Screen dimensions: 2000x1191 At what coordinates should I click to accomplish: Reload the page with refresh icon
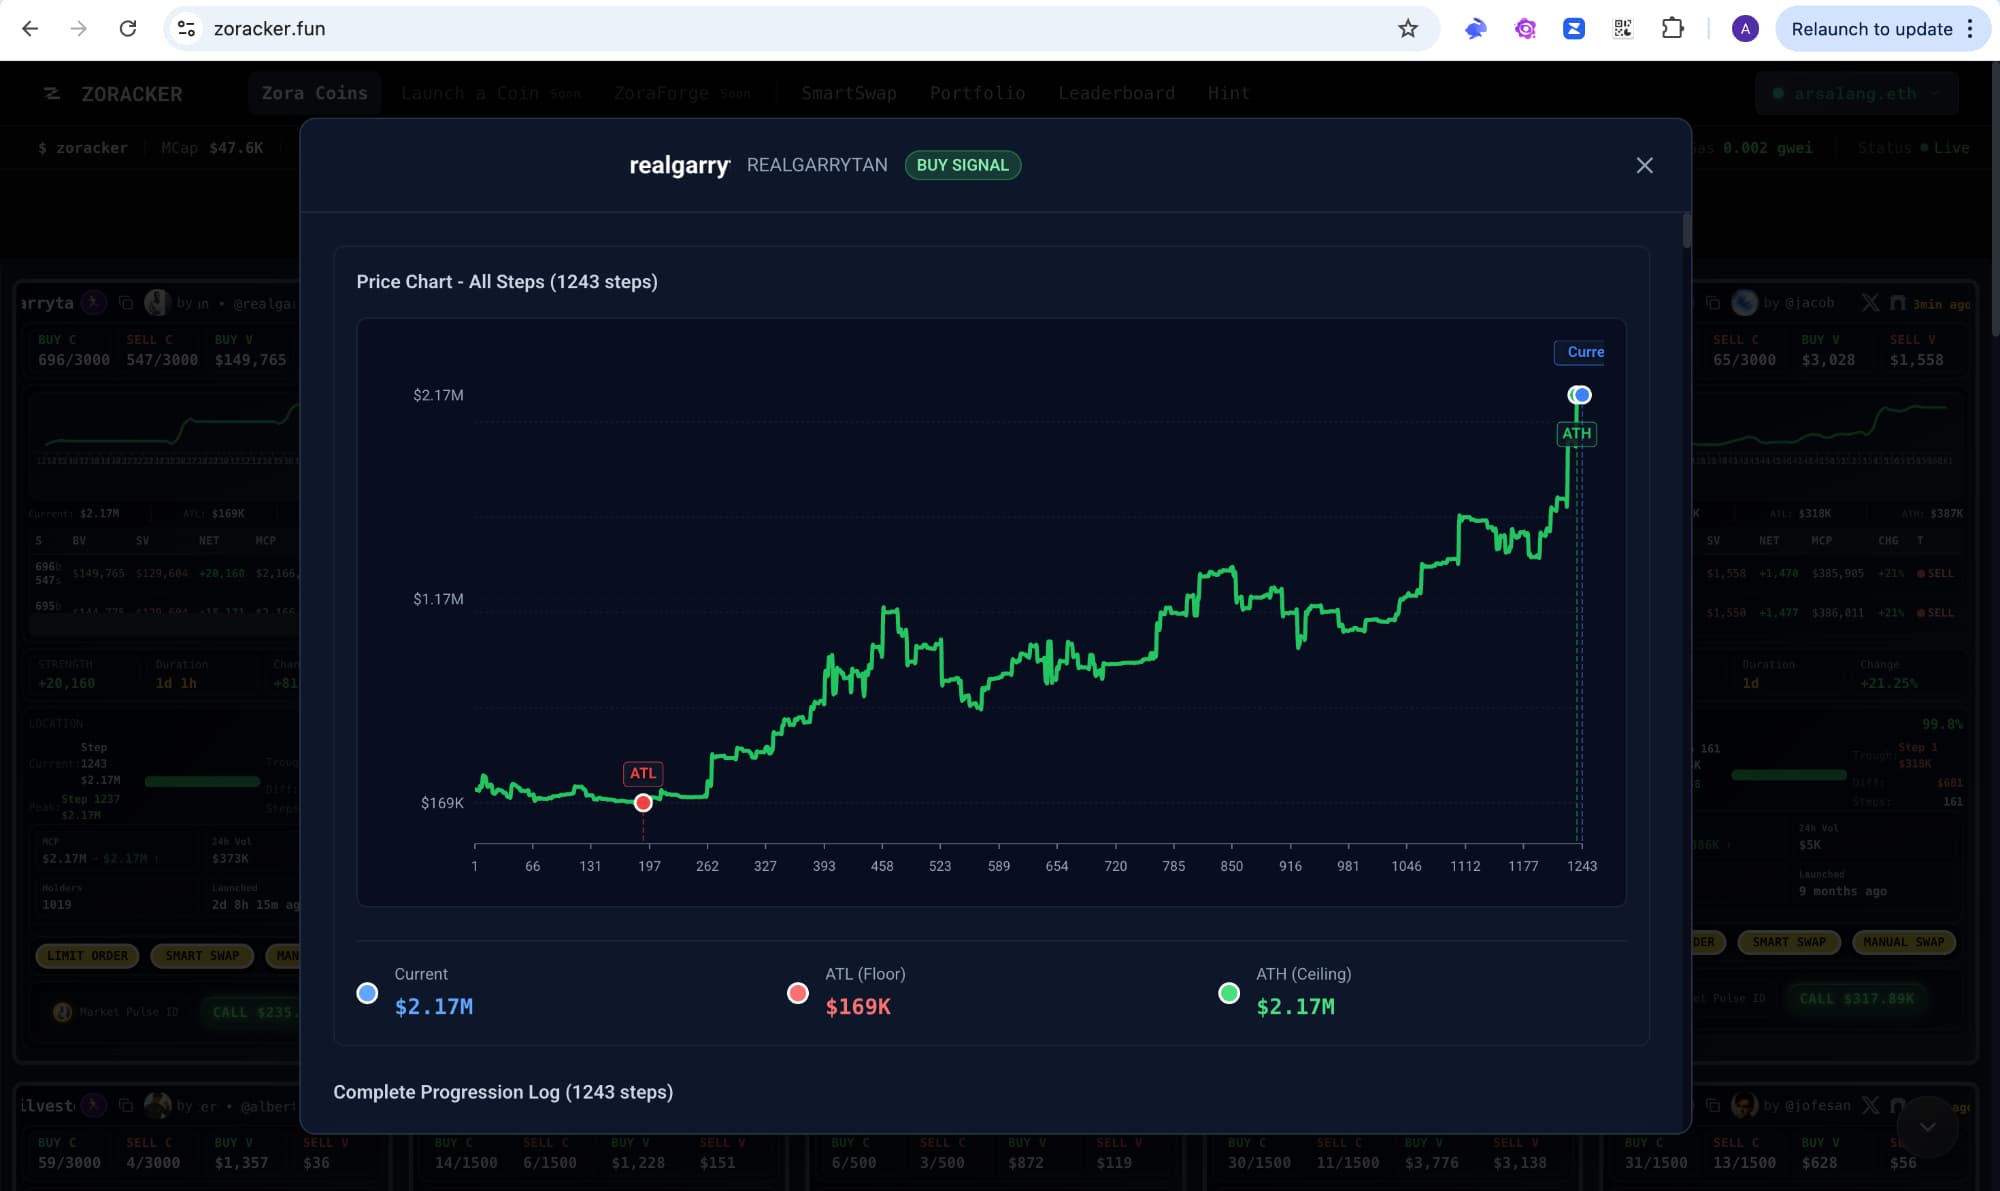(x=128, y=29)
